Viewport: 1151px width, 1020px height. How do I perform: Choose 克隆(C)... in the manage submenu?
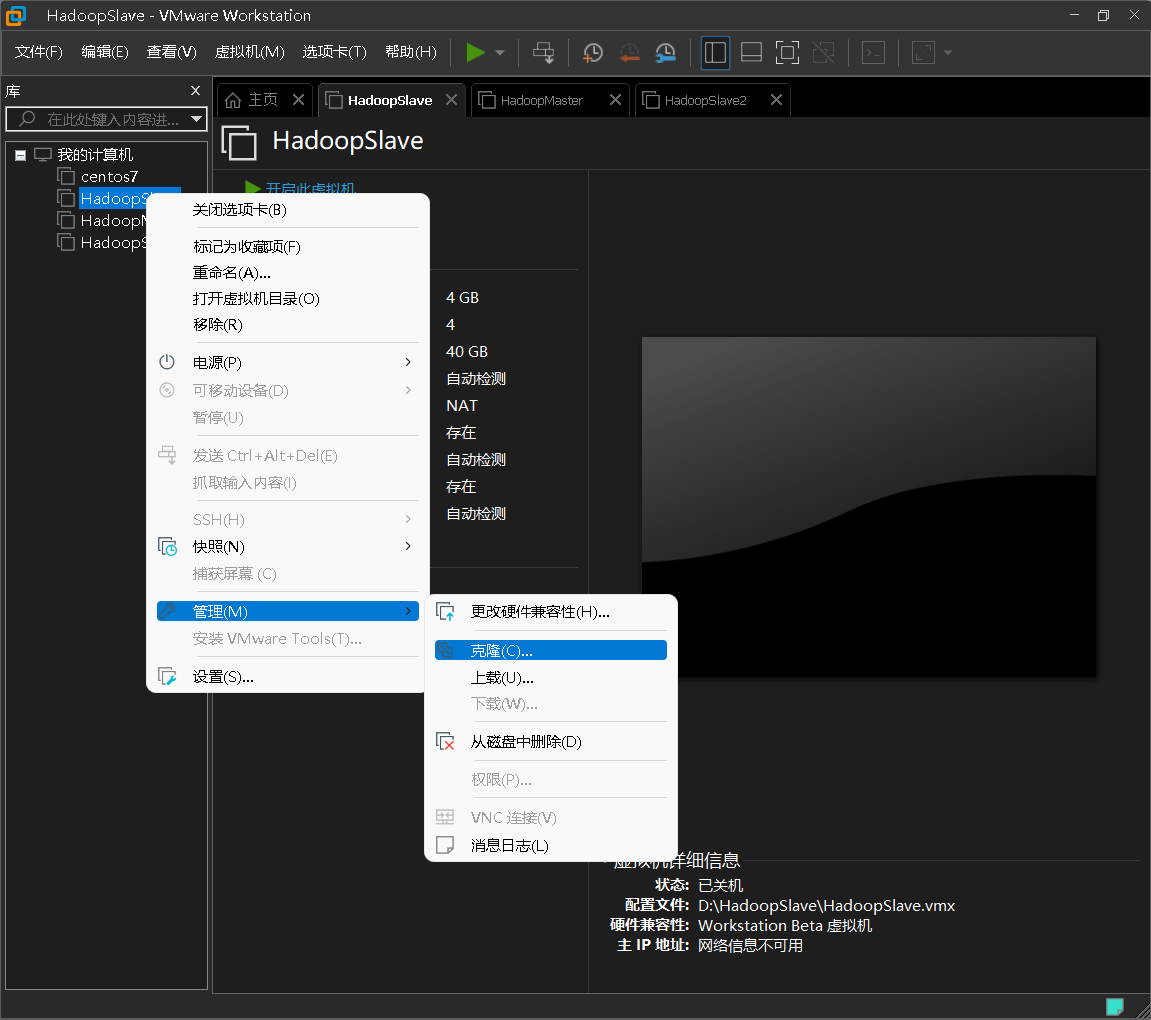pos(551,650)
